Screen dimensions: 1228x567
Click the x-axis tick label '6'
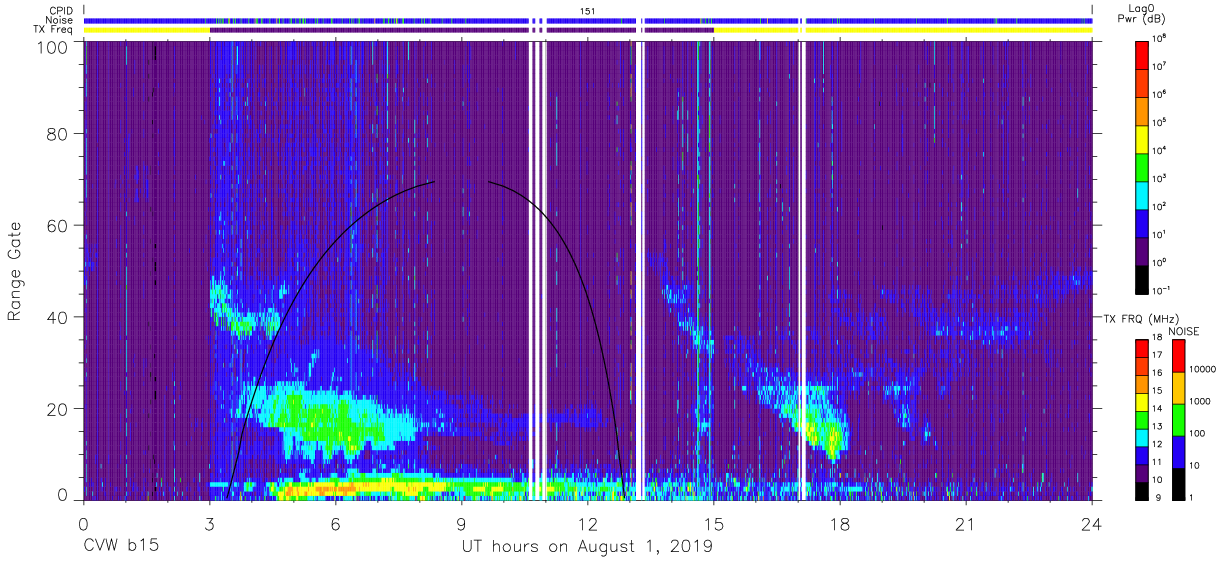point(336,524)
